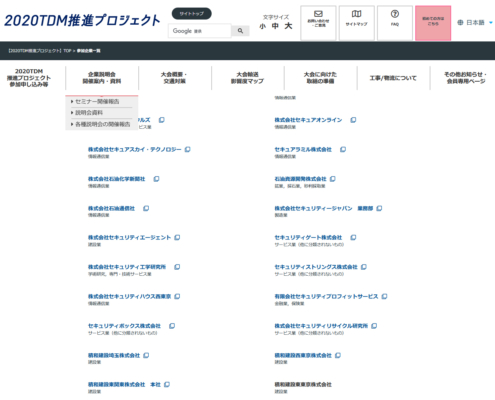The width and height of the screenshot is (495, 400).
Task: Click the pink first-time visitors button
Action: 433,23
